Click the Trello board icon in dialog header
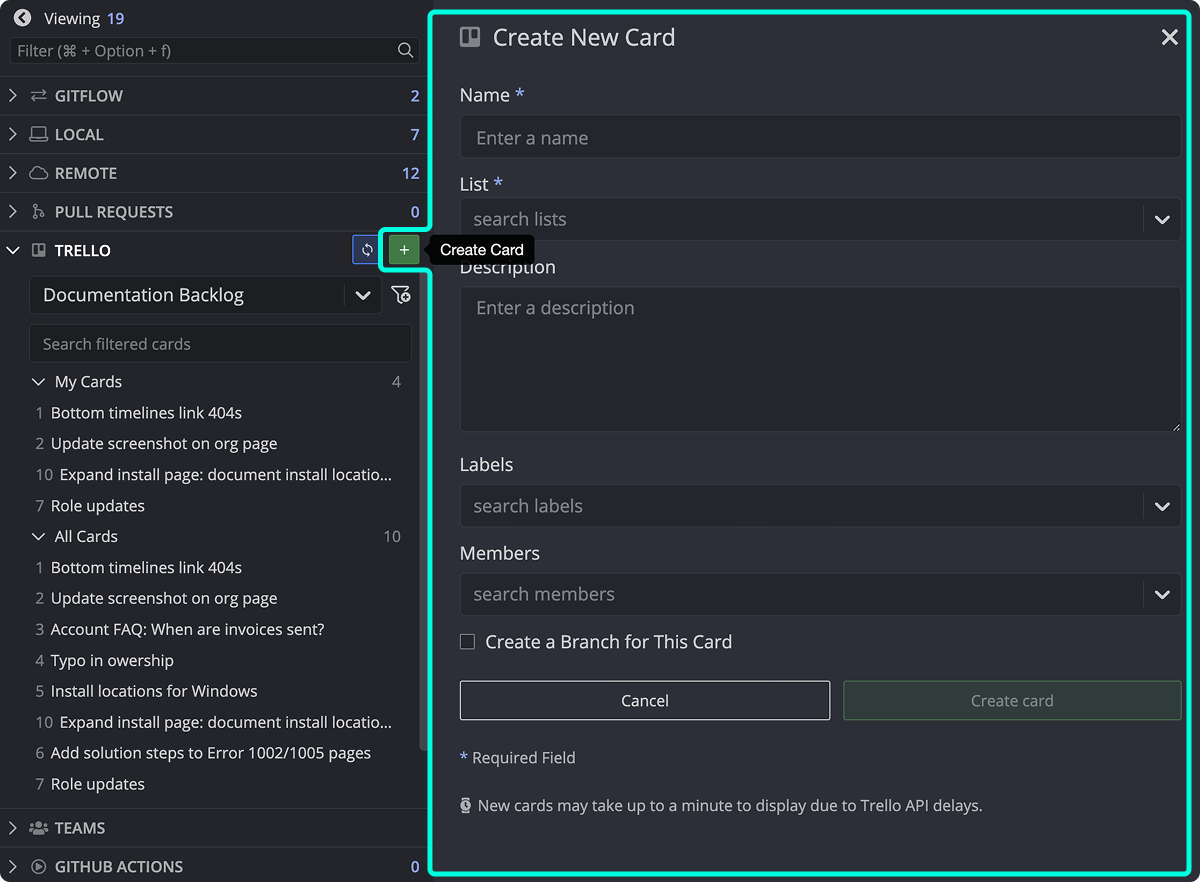 coord(470,36)
